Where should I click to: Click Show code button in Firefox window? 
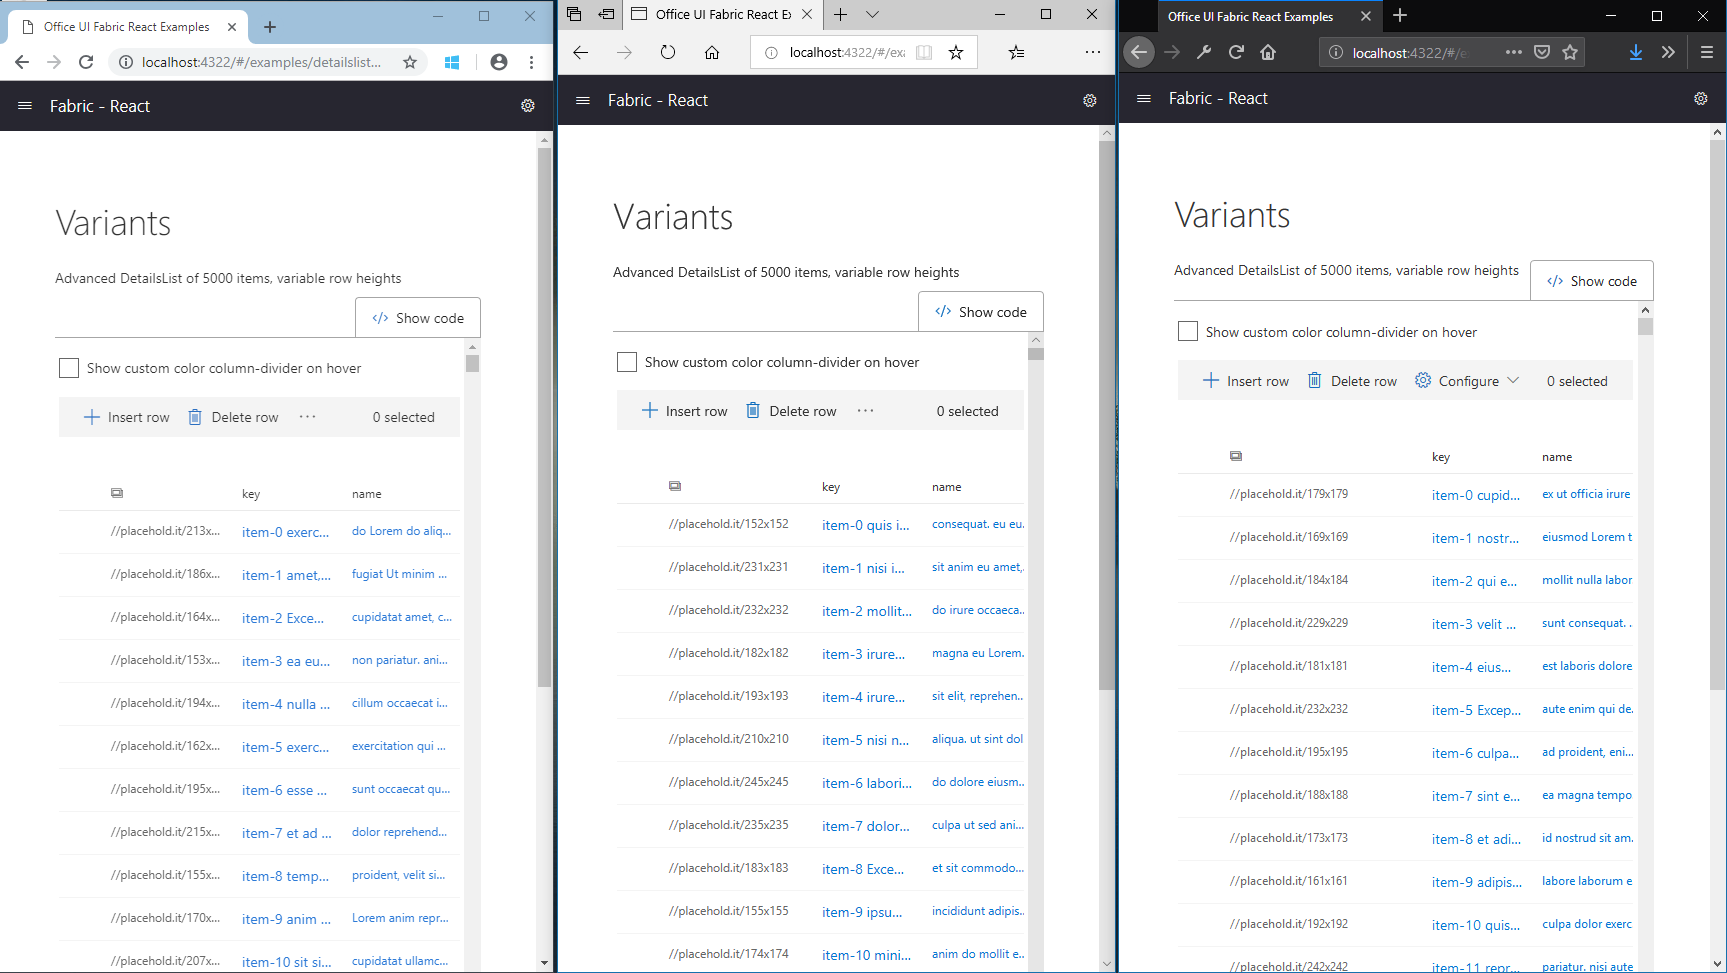[x=1592, y=281]
